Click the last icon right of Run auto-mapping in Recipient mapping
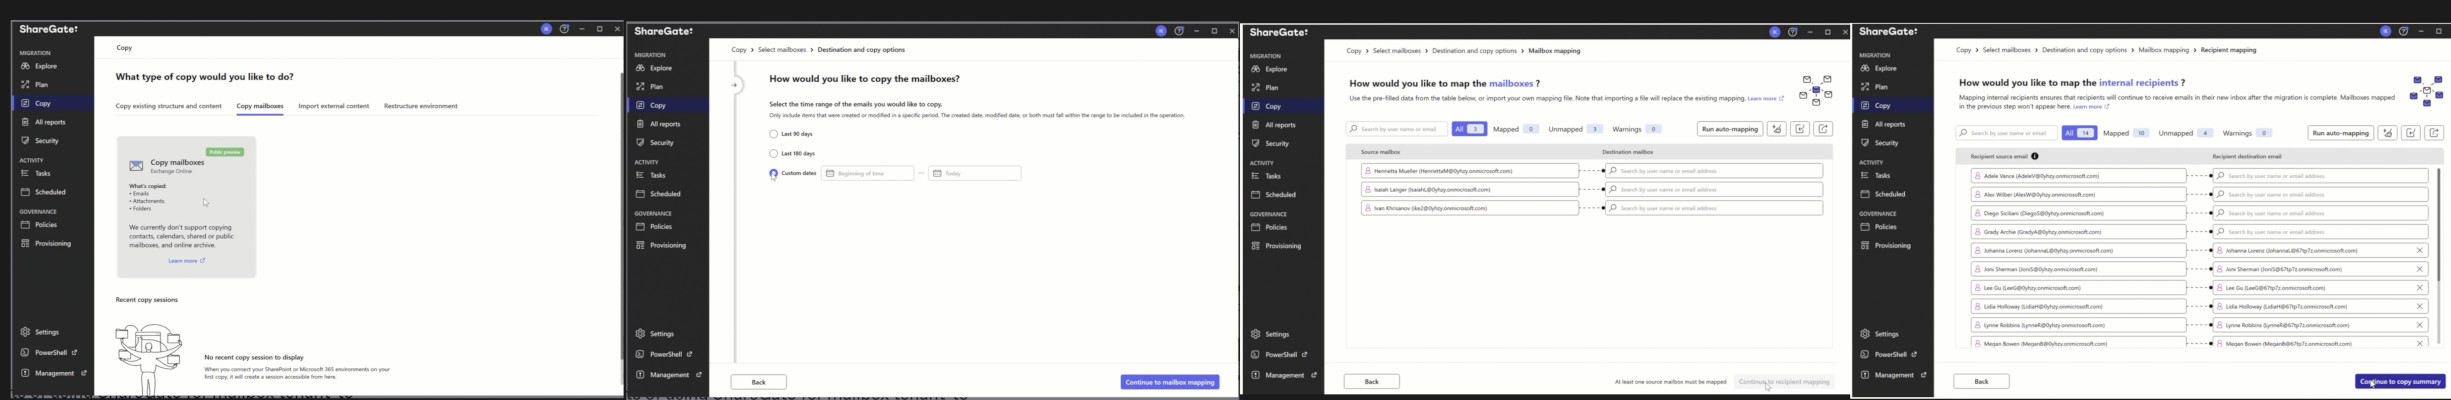This screenshot has width=2451, height=400. (x=2434, y=133)
